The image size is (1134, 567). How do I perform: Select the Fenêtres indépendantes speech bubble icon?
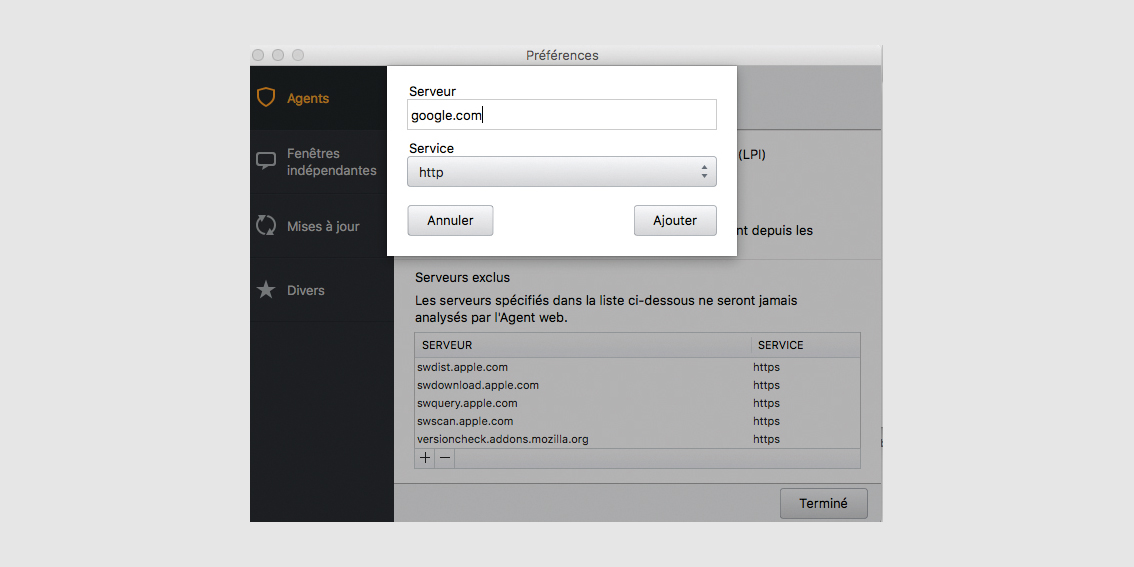click(266, 161)
